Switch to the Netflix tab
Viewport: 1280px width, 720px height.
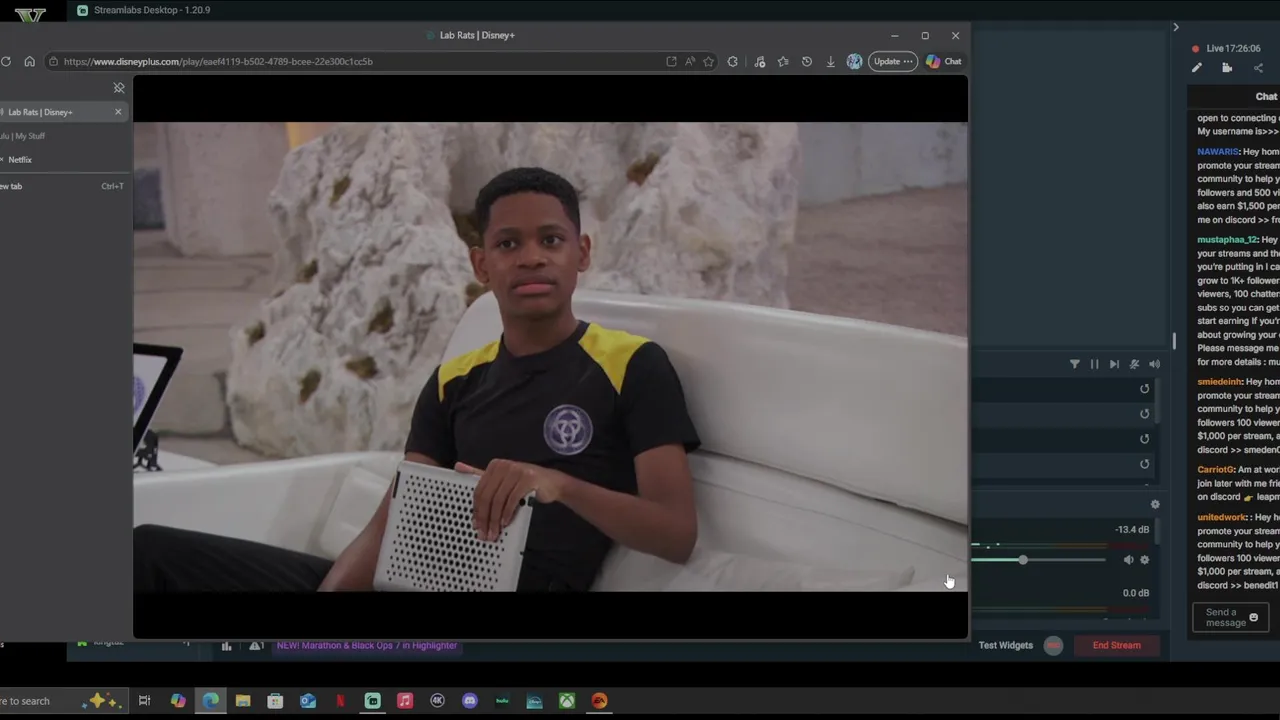62,160
